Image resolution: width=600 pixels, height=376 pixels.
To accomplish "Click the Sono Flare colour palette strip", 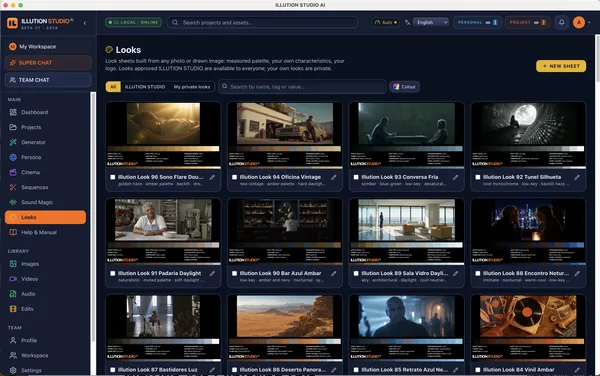I will pos(163,148).
